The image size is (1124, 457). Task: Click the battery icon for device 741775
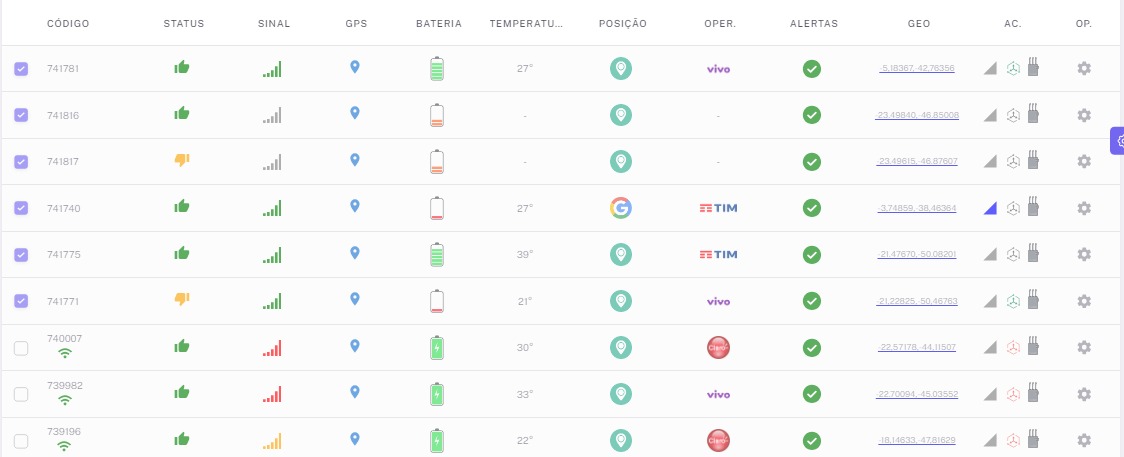436,254
